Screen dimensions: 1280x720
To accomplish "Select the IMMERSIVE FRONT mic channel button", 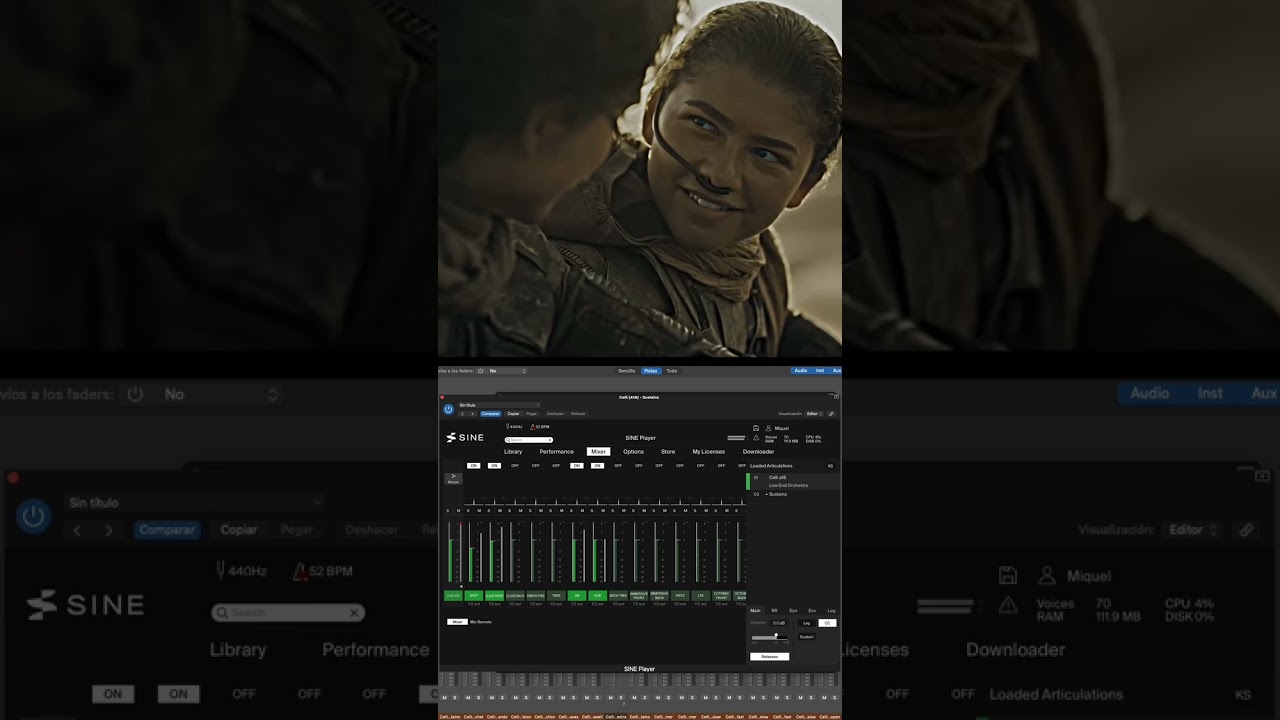I will point(639,596).
